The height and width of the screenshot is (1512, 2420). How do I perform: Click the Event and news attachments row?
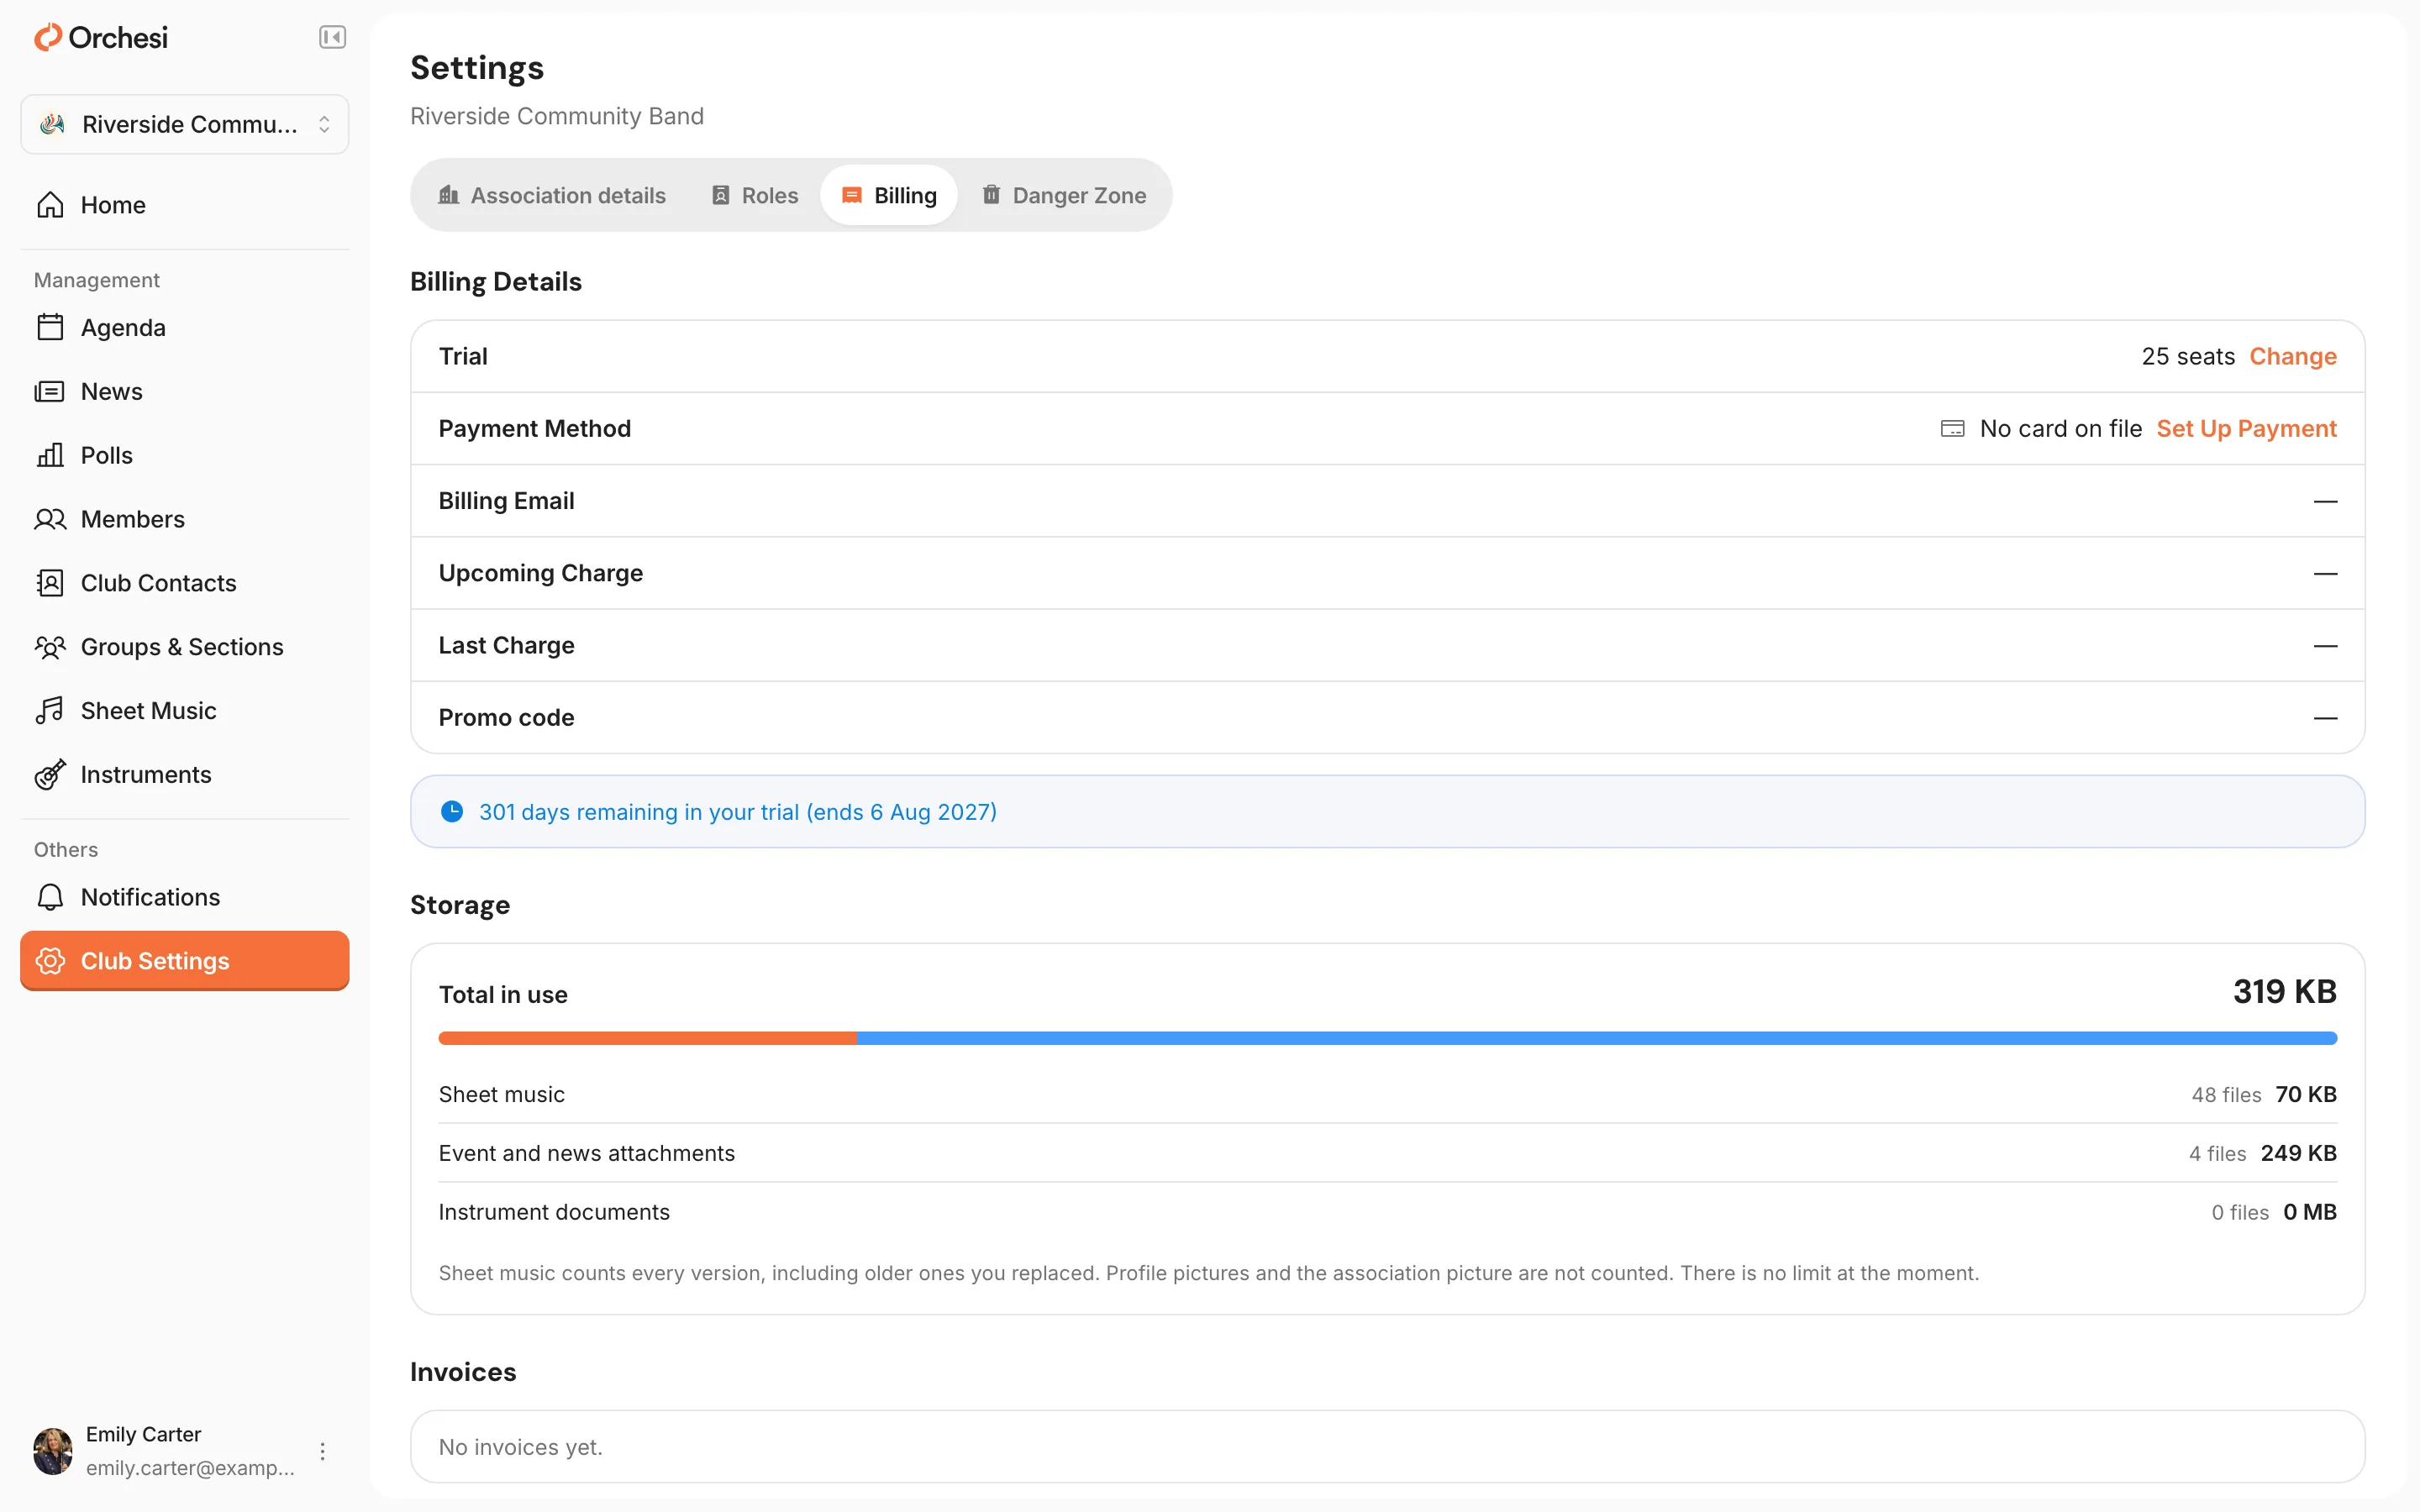click(1388, 1153)
